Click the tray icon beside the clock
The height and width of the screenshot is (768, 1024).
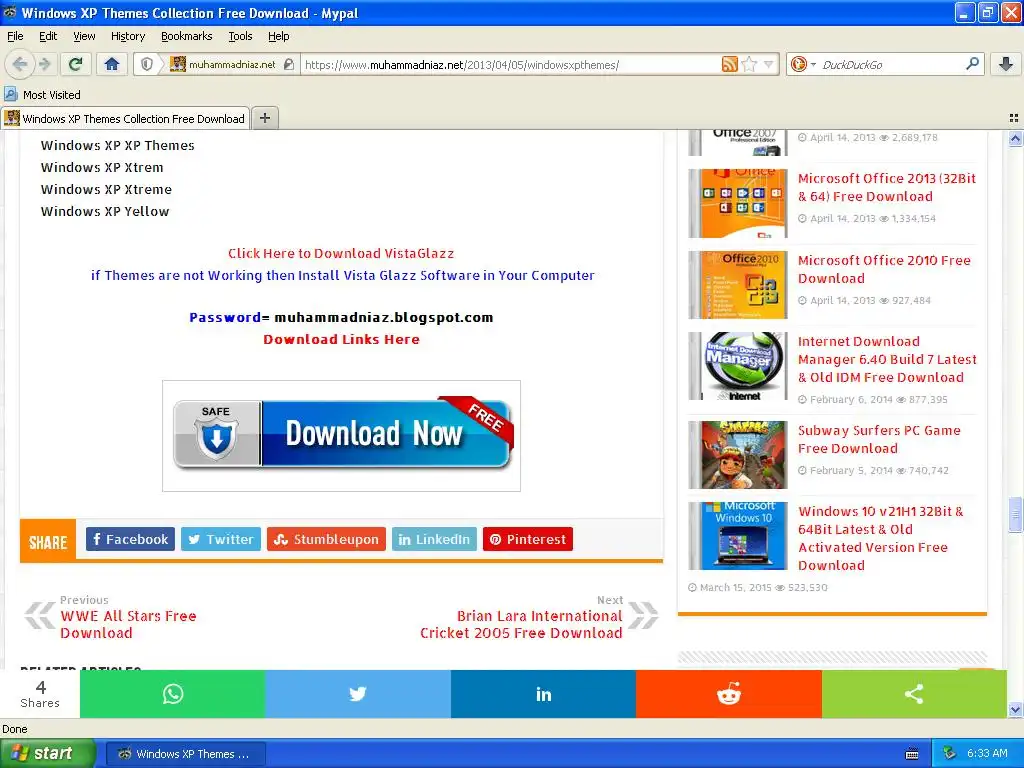click(949, 754)
